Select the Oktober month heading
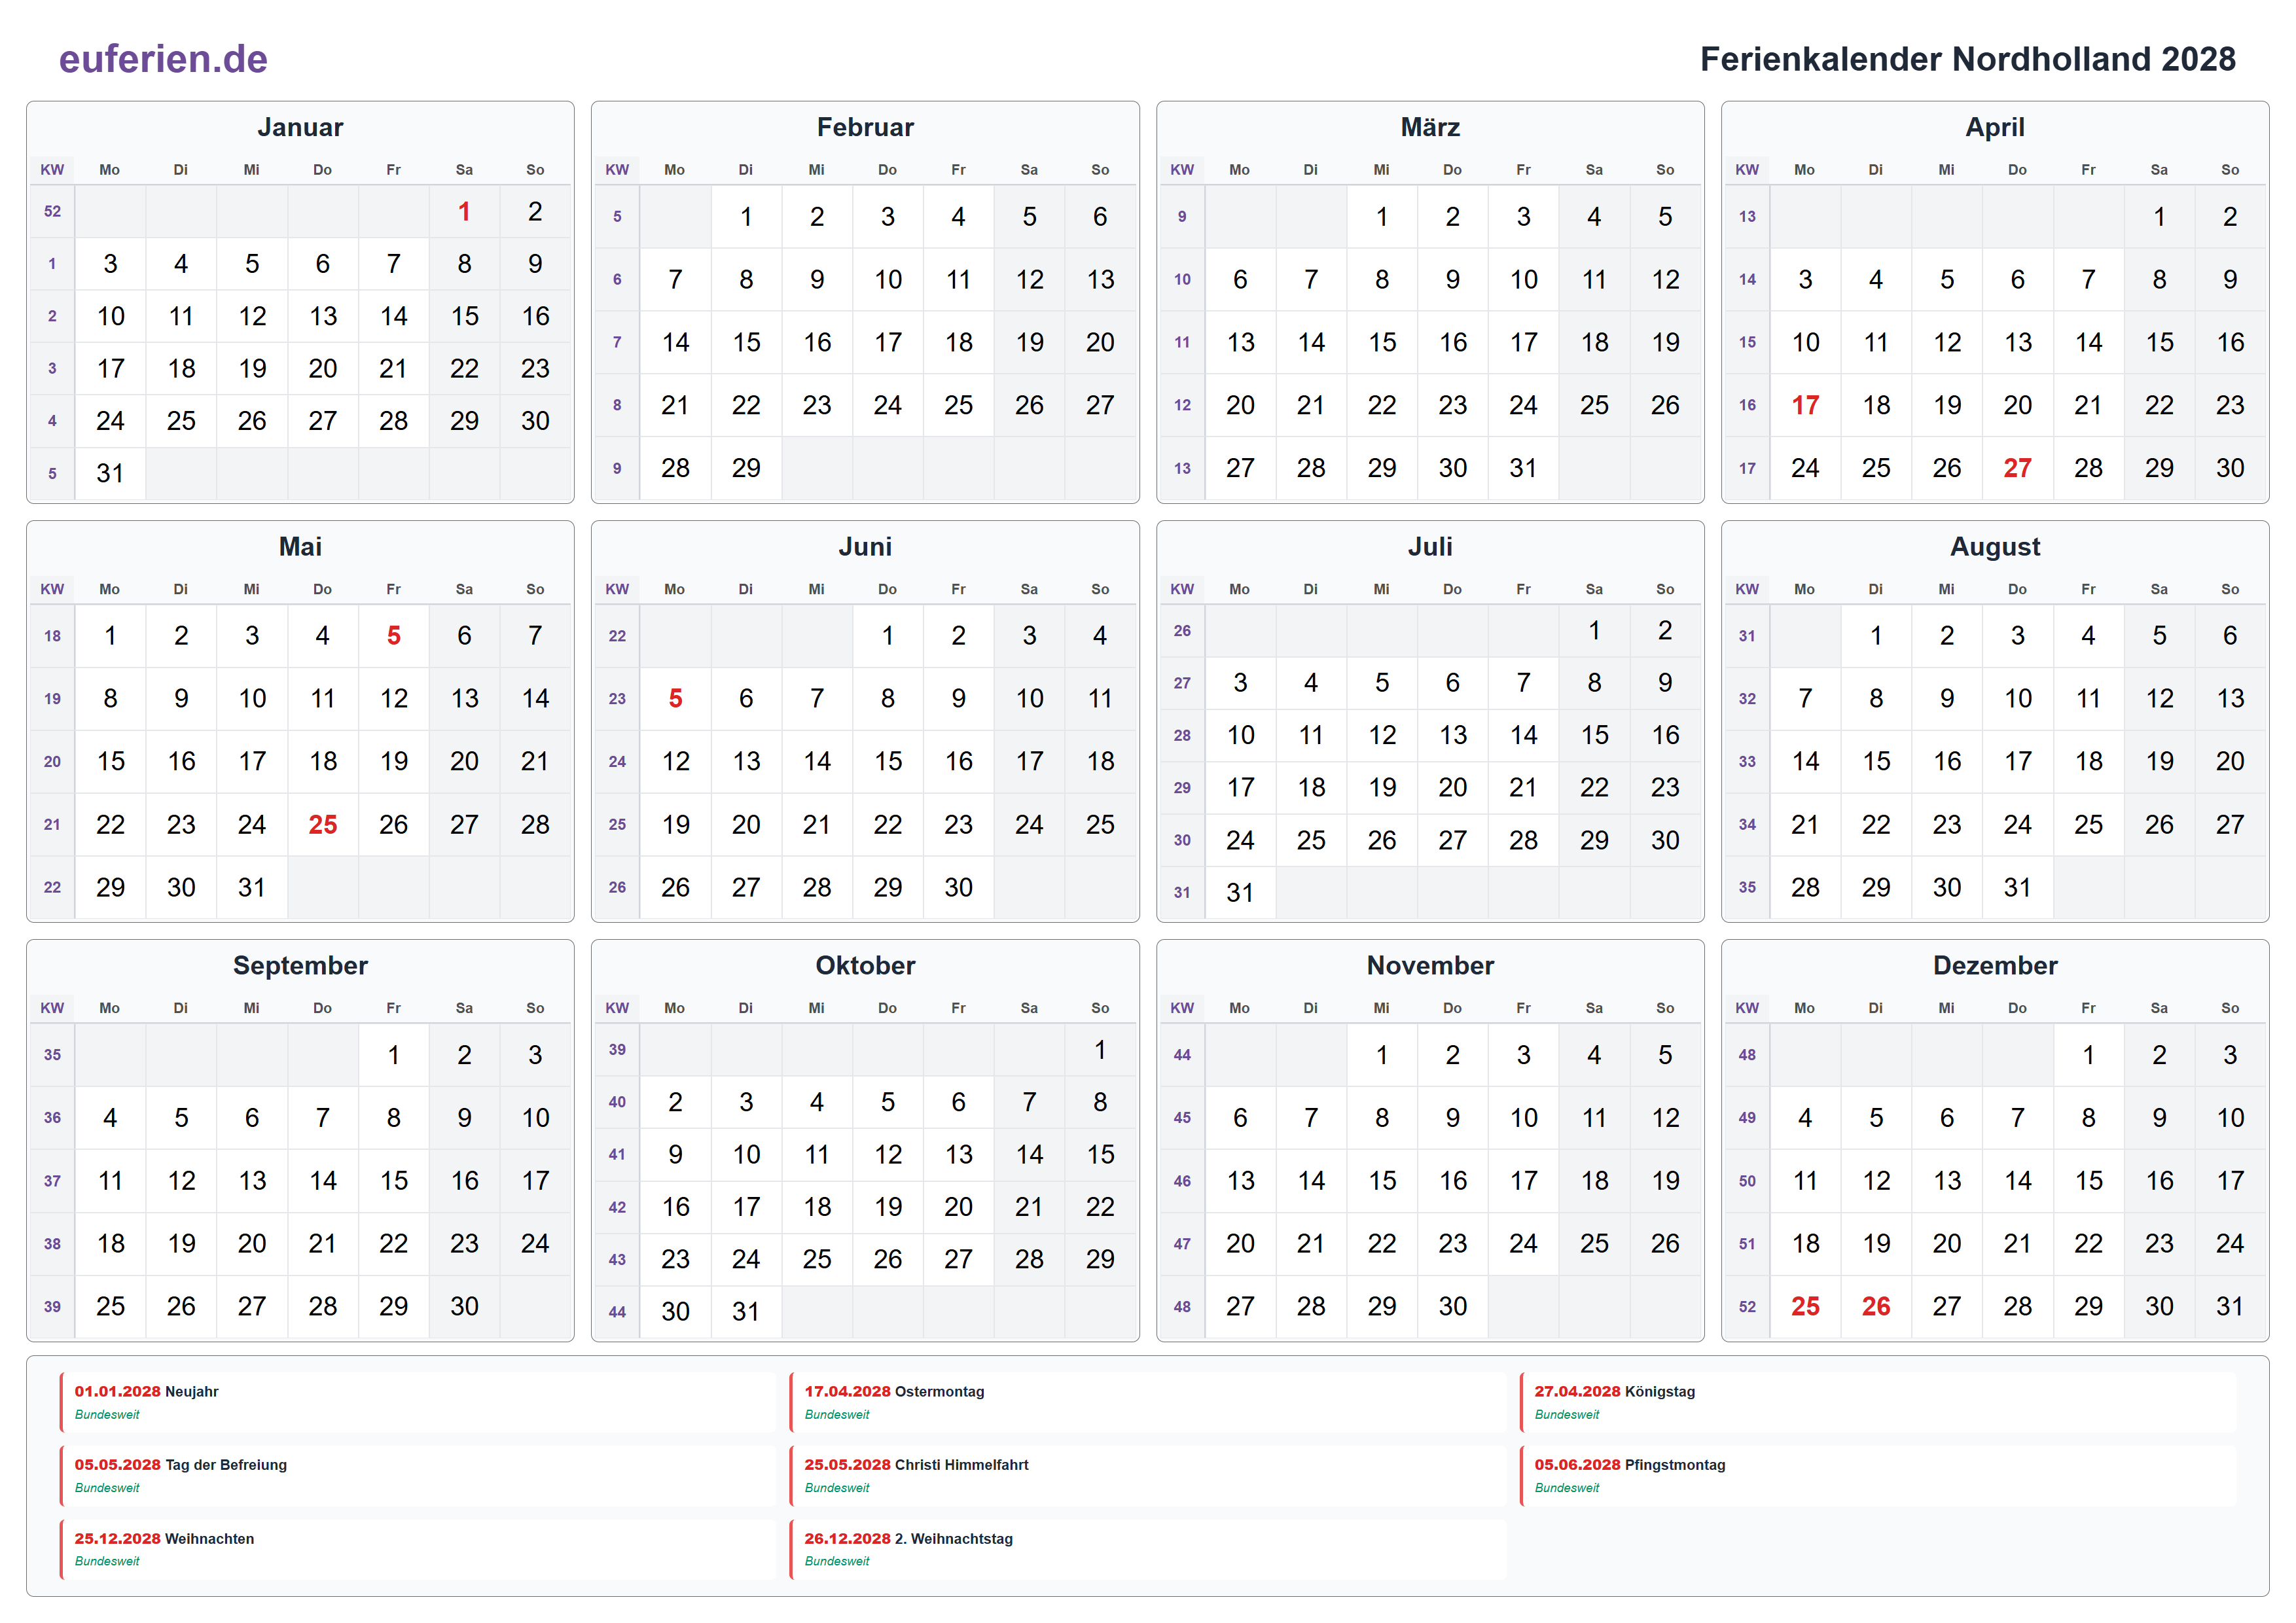The width and height of the screenshot is (2296, 1623). [x=865, y=965]
